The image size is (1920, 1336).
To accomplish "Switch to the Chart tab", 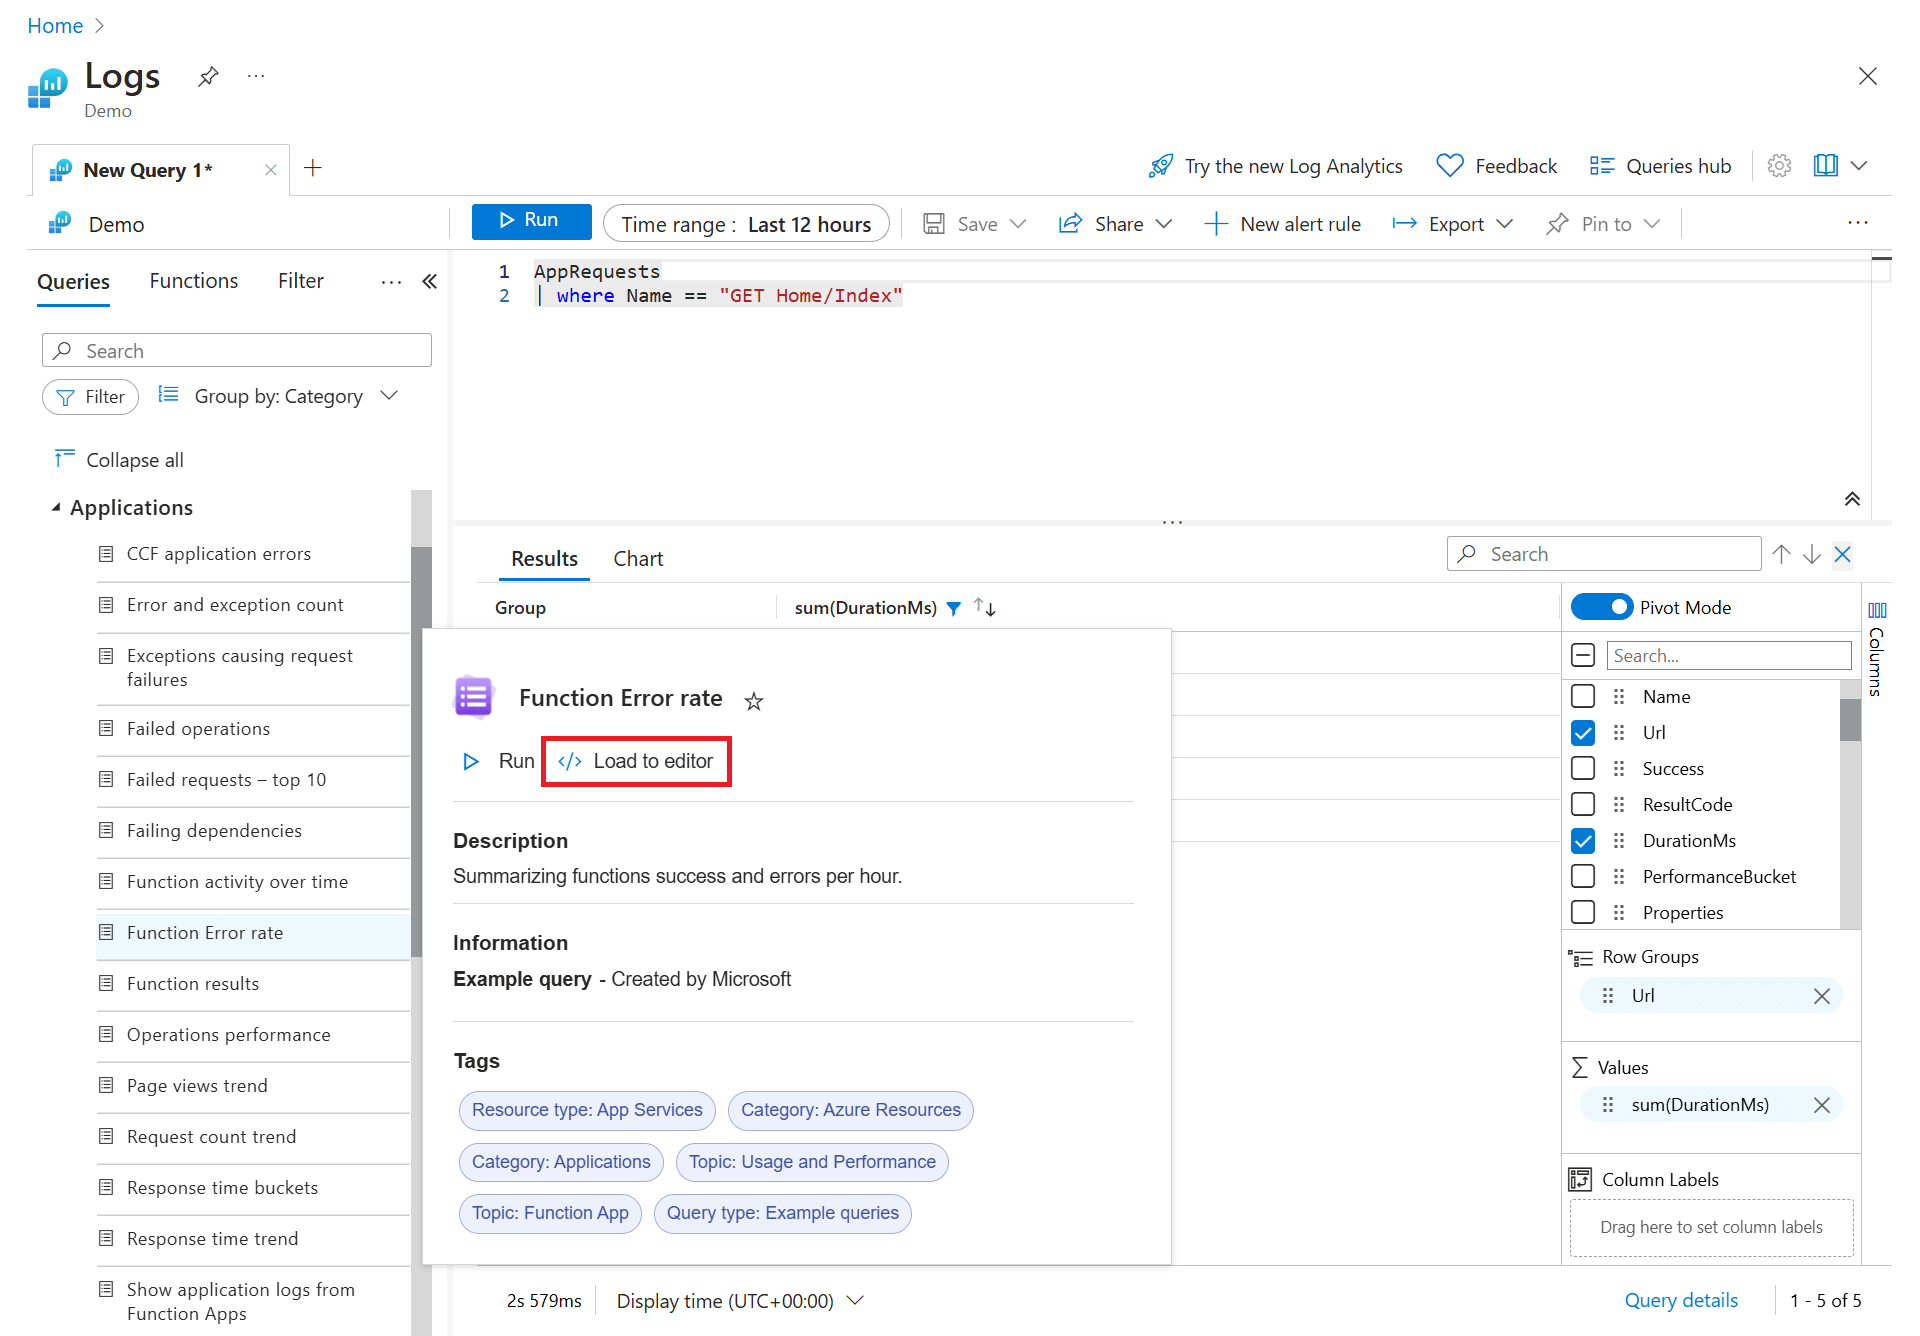I will point(637,559).
